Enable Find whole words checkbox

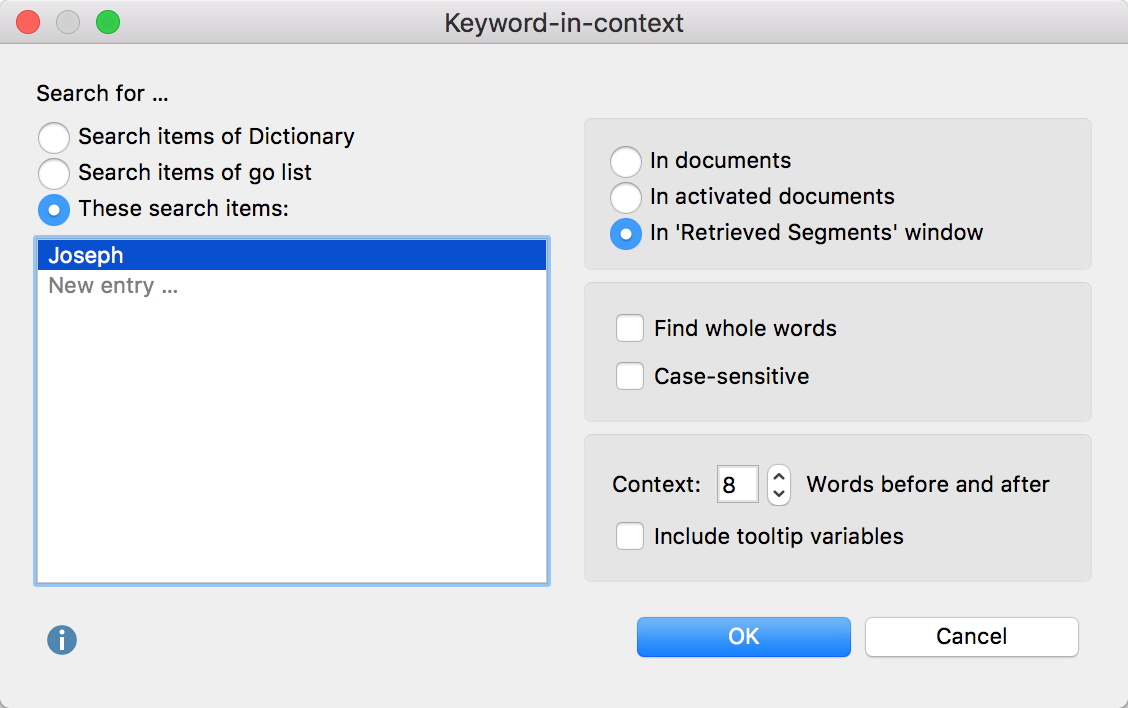pos(629,328)
